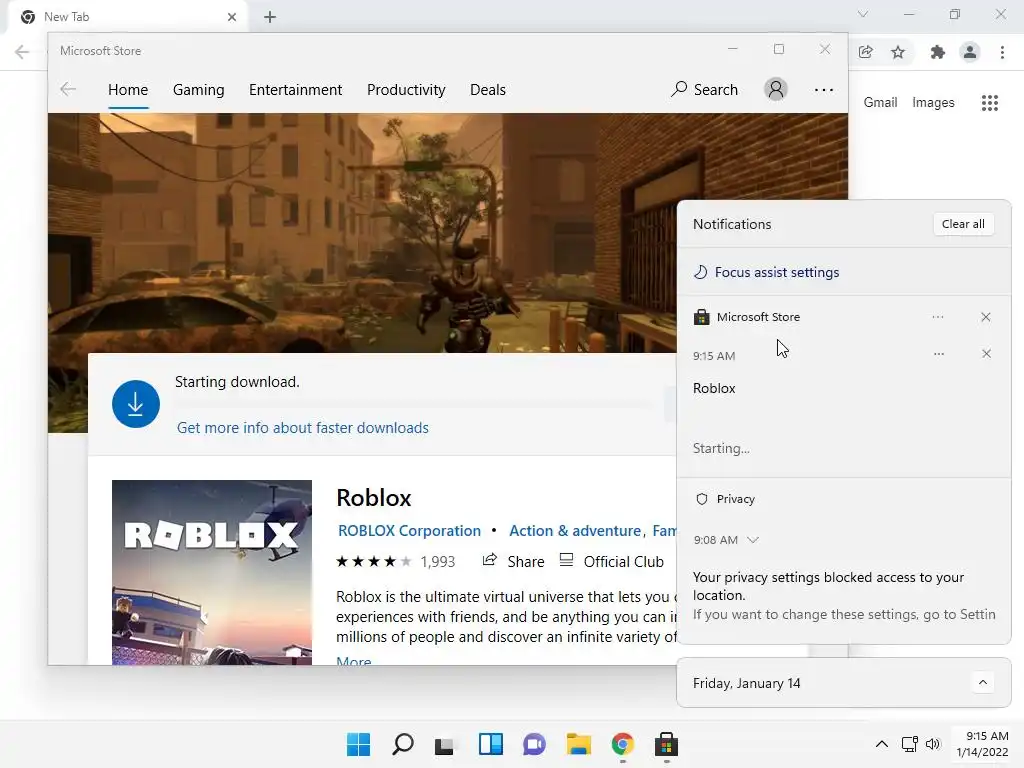1024x768 pixels.
Task: Dismiss the Microsoft Store notification group
Action: 986,317
